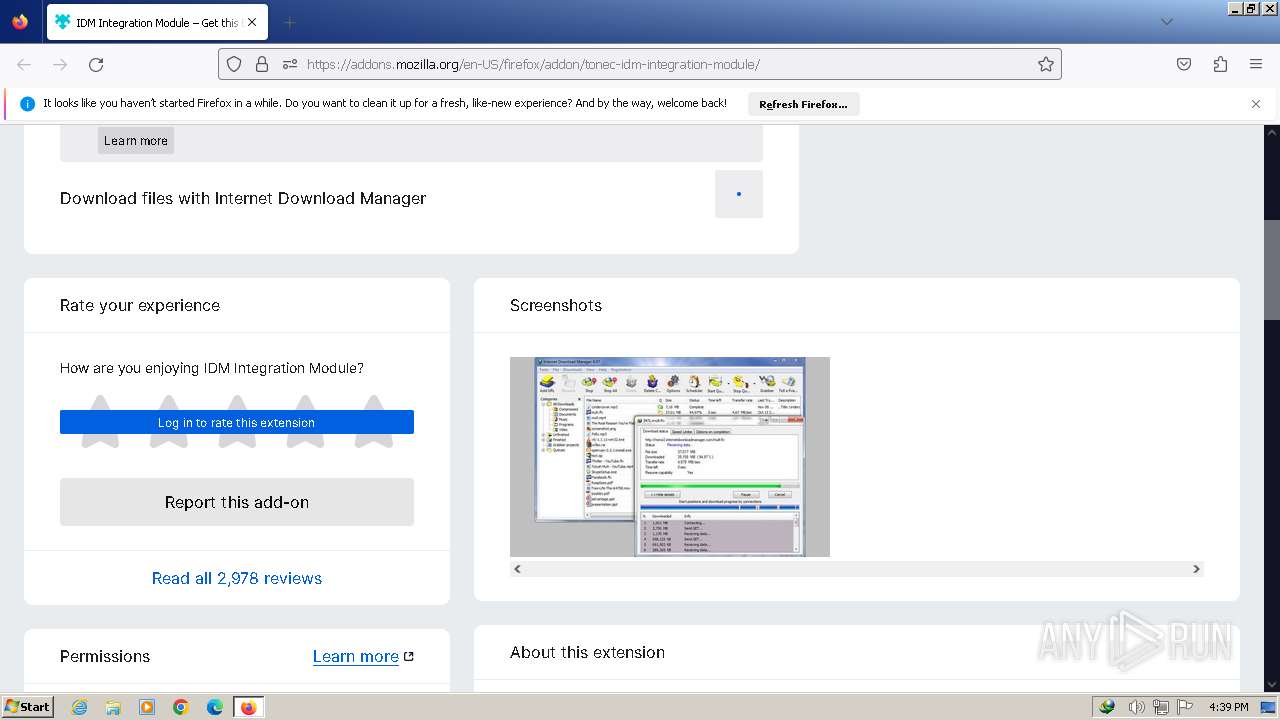Click the Rate your experience heading

coord(140,305)
